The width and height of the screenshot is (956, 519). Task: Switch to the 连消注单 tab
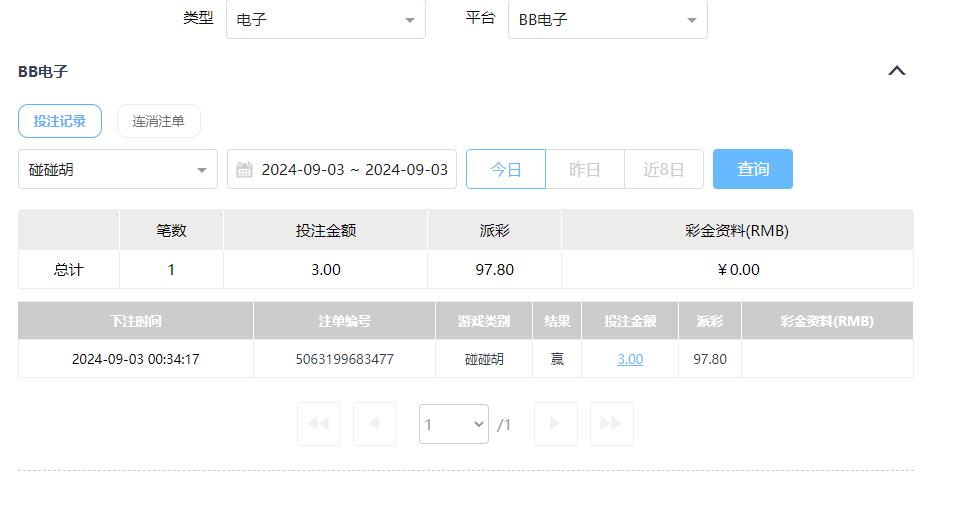[x=159, y=121]
